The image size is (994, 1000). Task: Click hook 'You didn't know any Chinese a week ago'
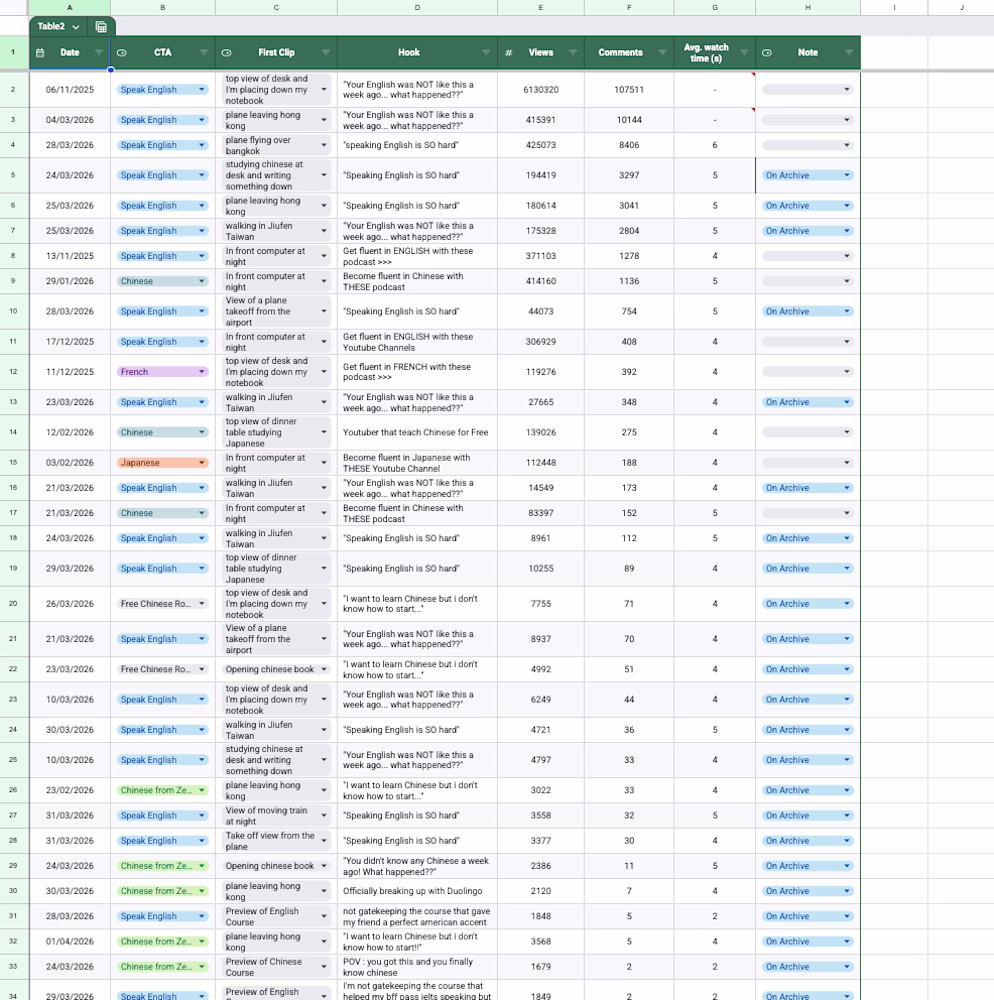tap(416, 866)
